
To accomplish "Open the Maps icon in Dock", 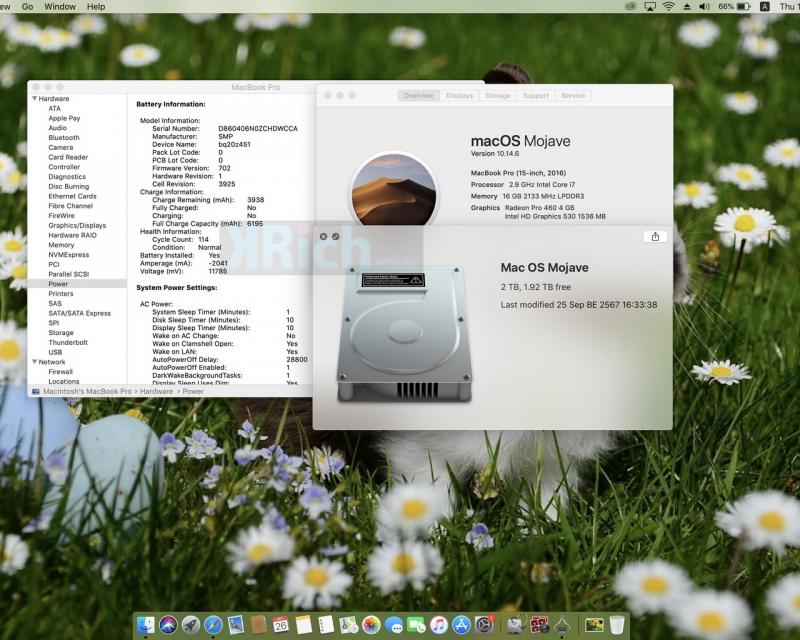I will (348, 625).
